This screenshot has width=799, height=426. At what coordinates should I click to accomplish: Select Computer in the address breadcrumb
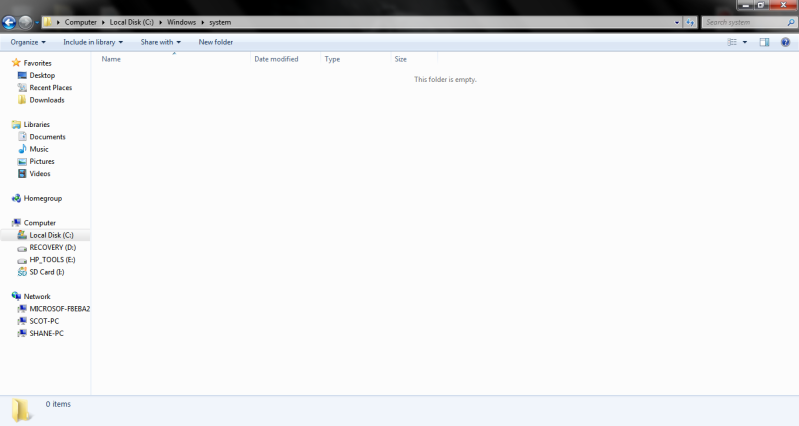[x=81, y=22]
